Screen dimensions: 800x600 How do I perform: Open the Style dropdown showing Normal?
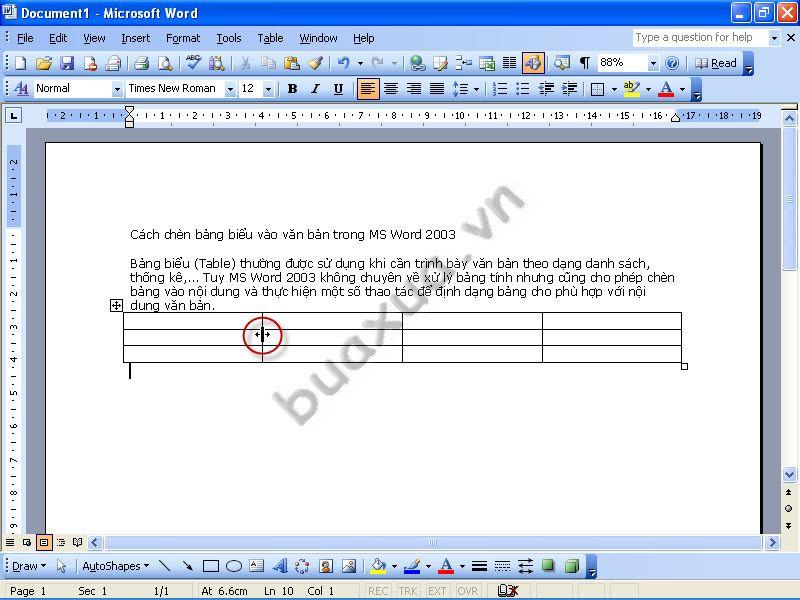[117, 89]
